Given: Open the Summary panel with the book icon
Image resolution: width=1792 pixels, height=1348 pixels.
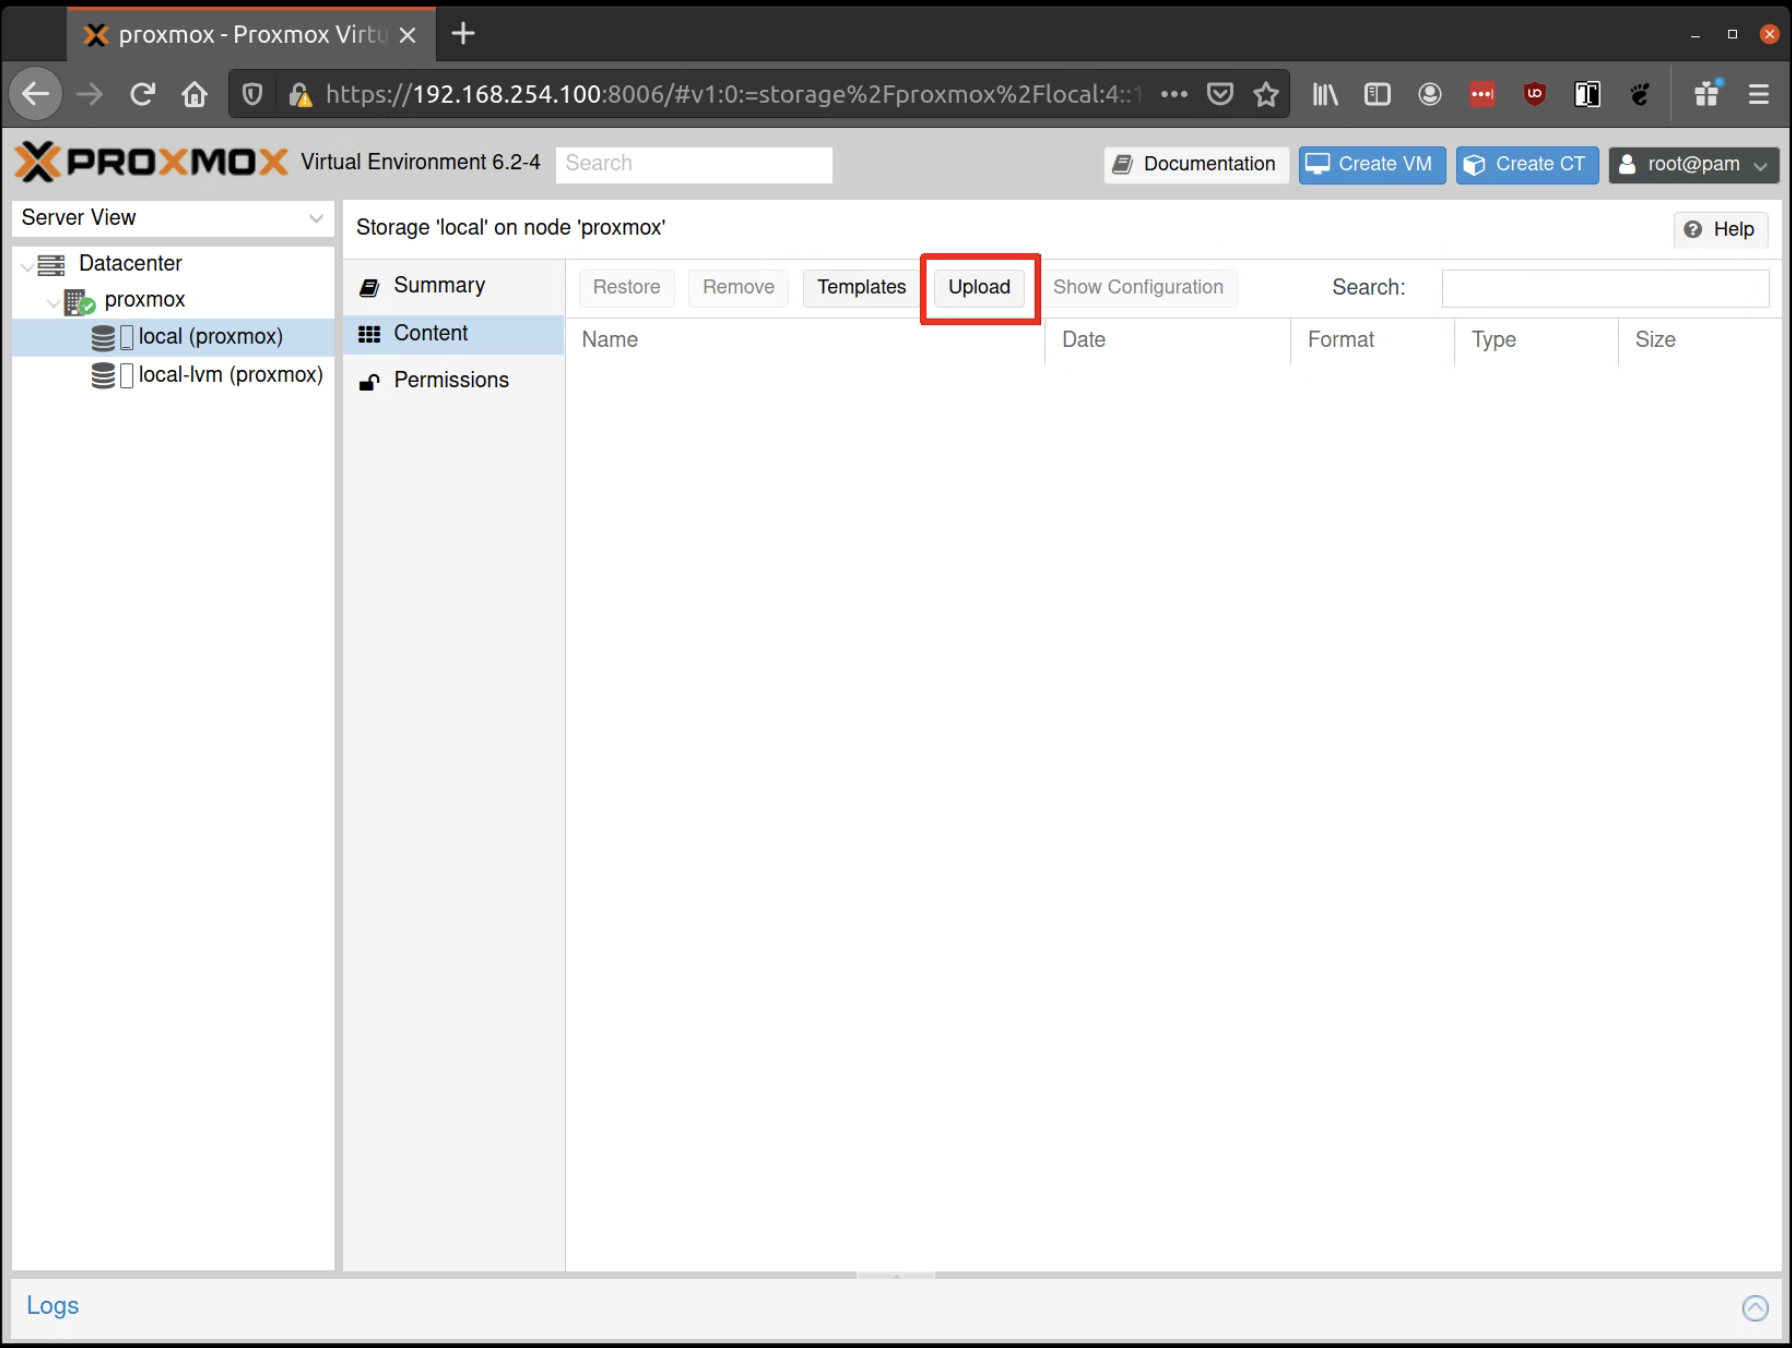Looking at the screenshot, I should coord(369,286).
